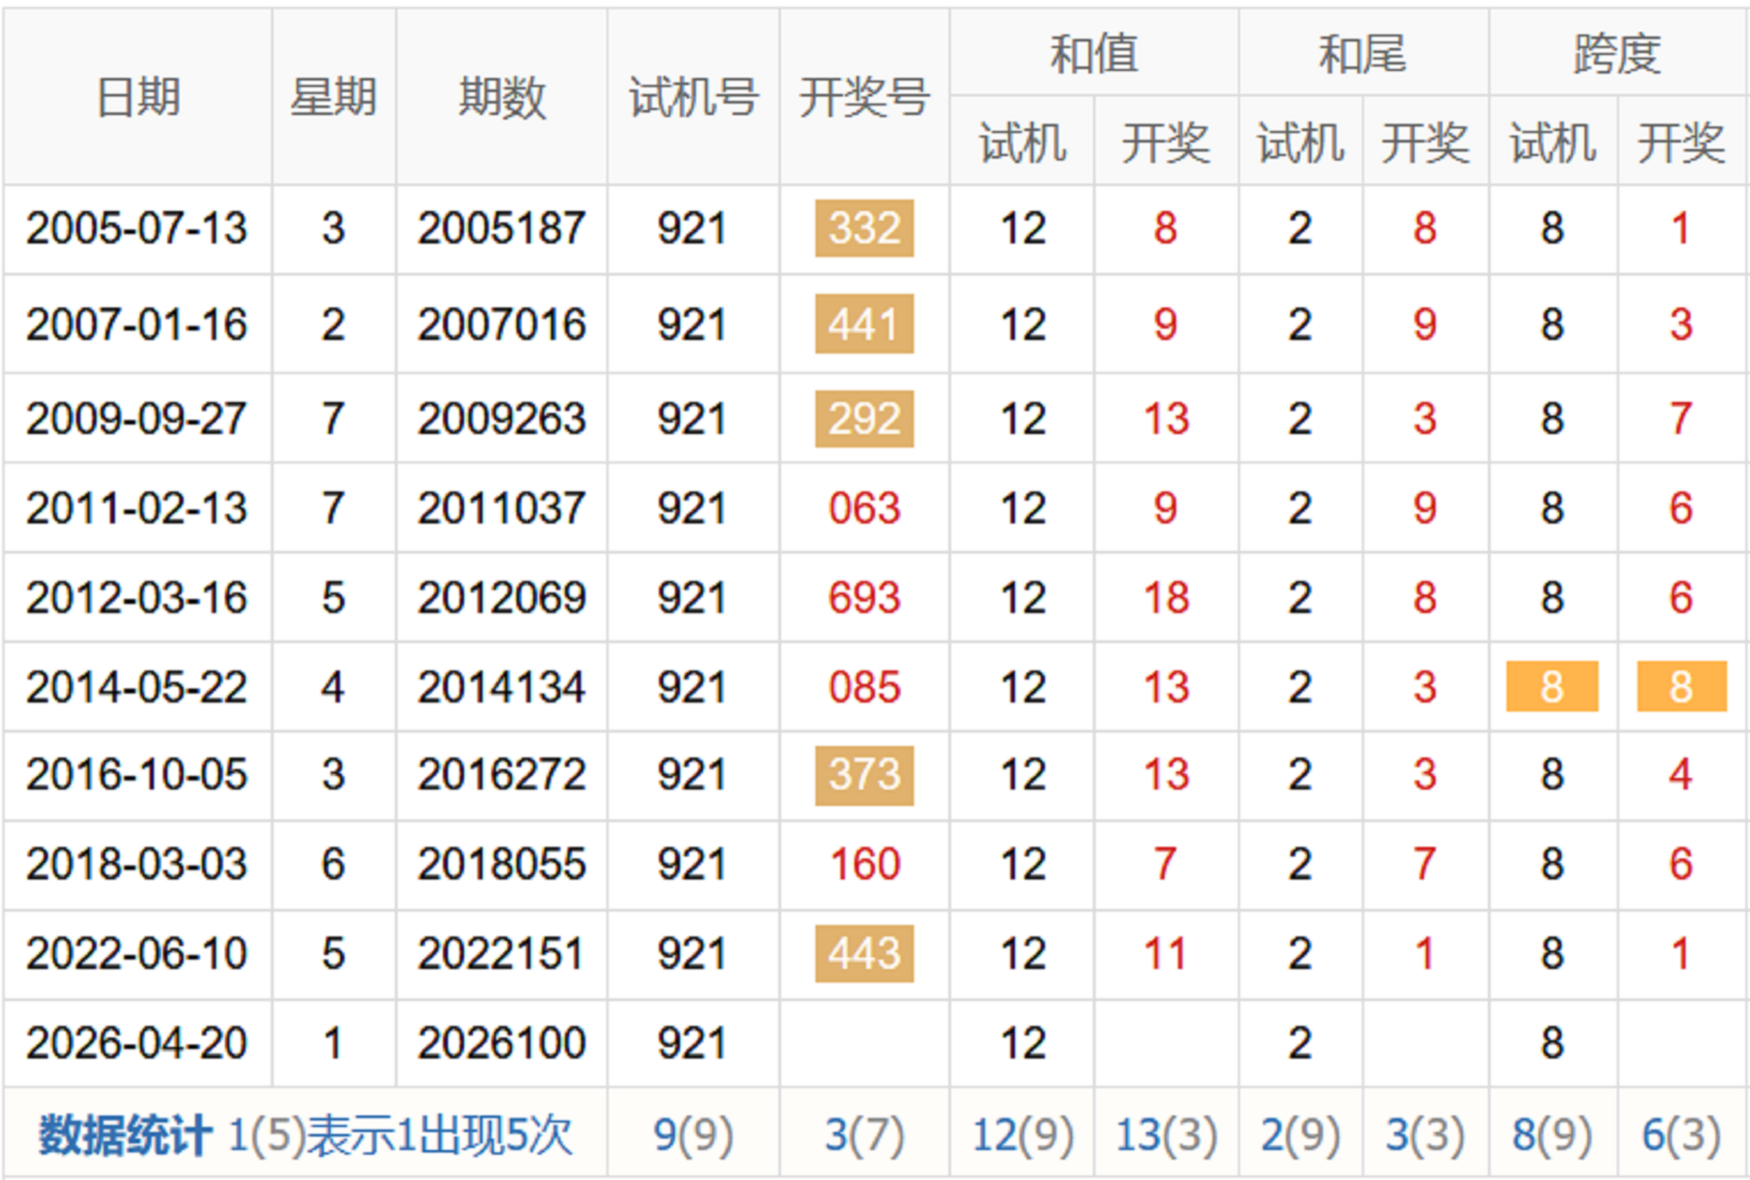Select the 开奖号 column header

coord(864,98)
